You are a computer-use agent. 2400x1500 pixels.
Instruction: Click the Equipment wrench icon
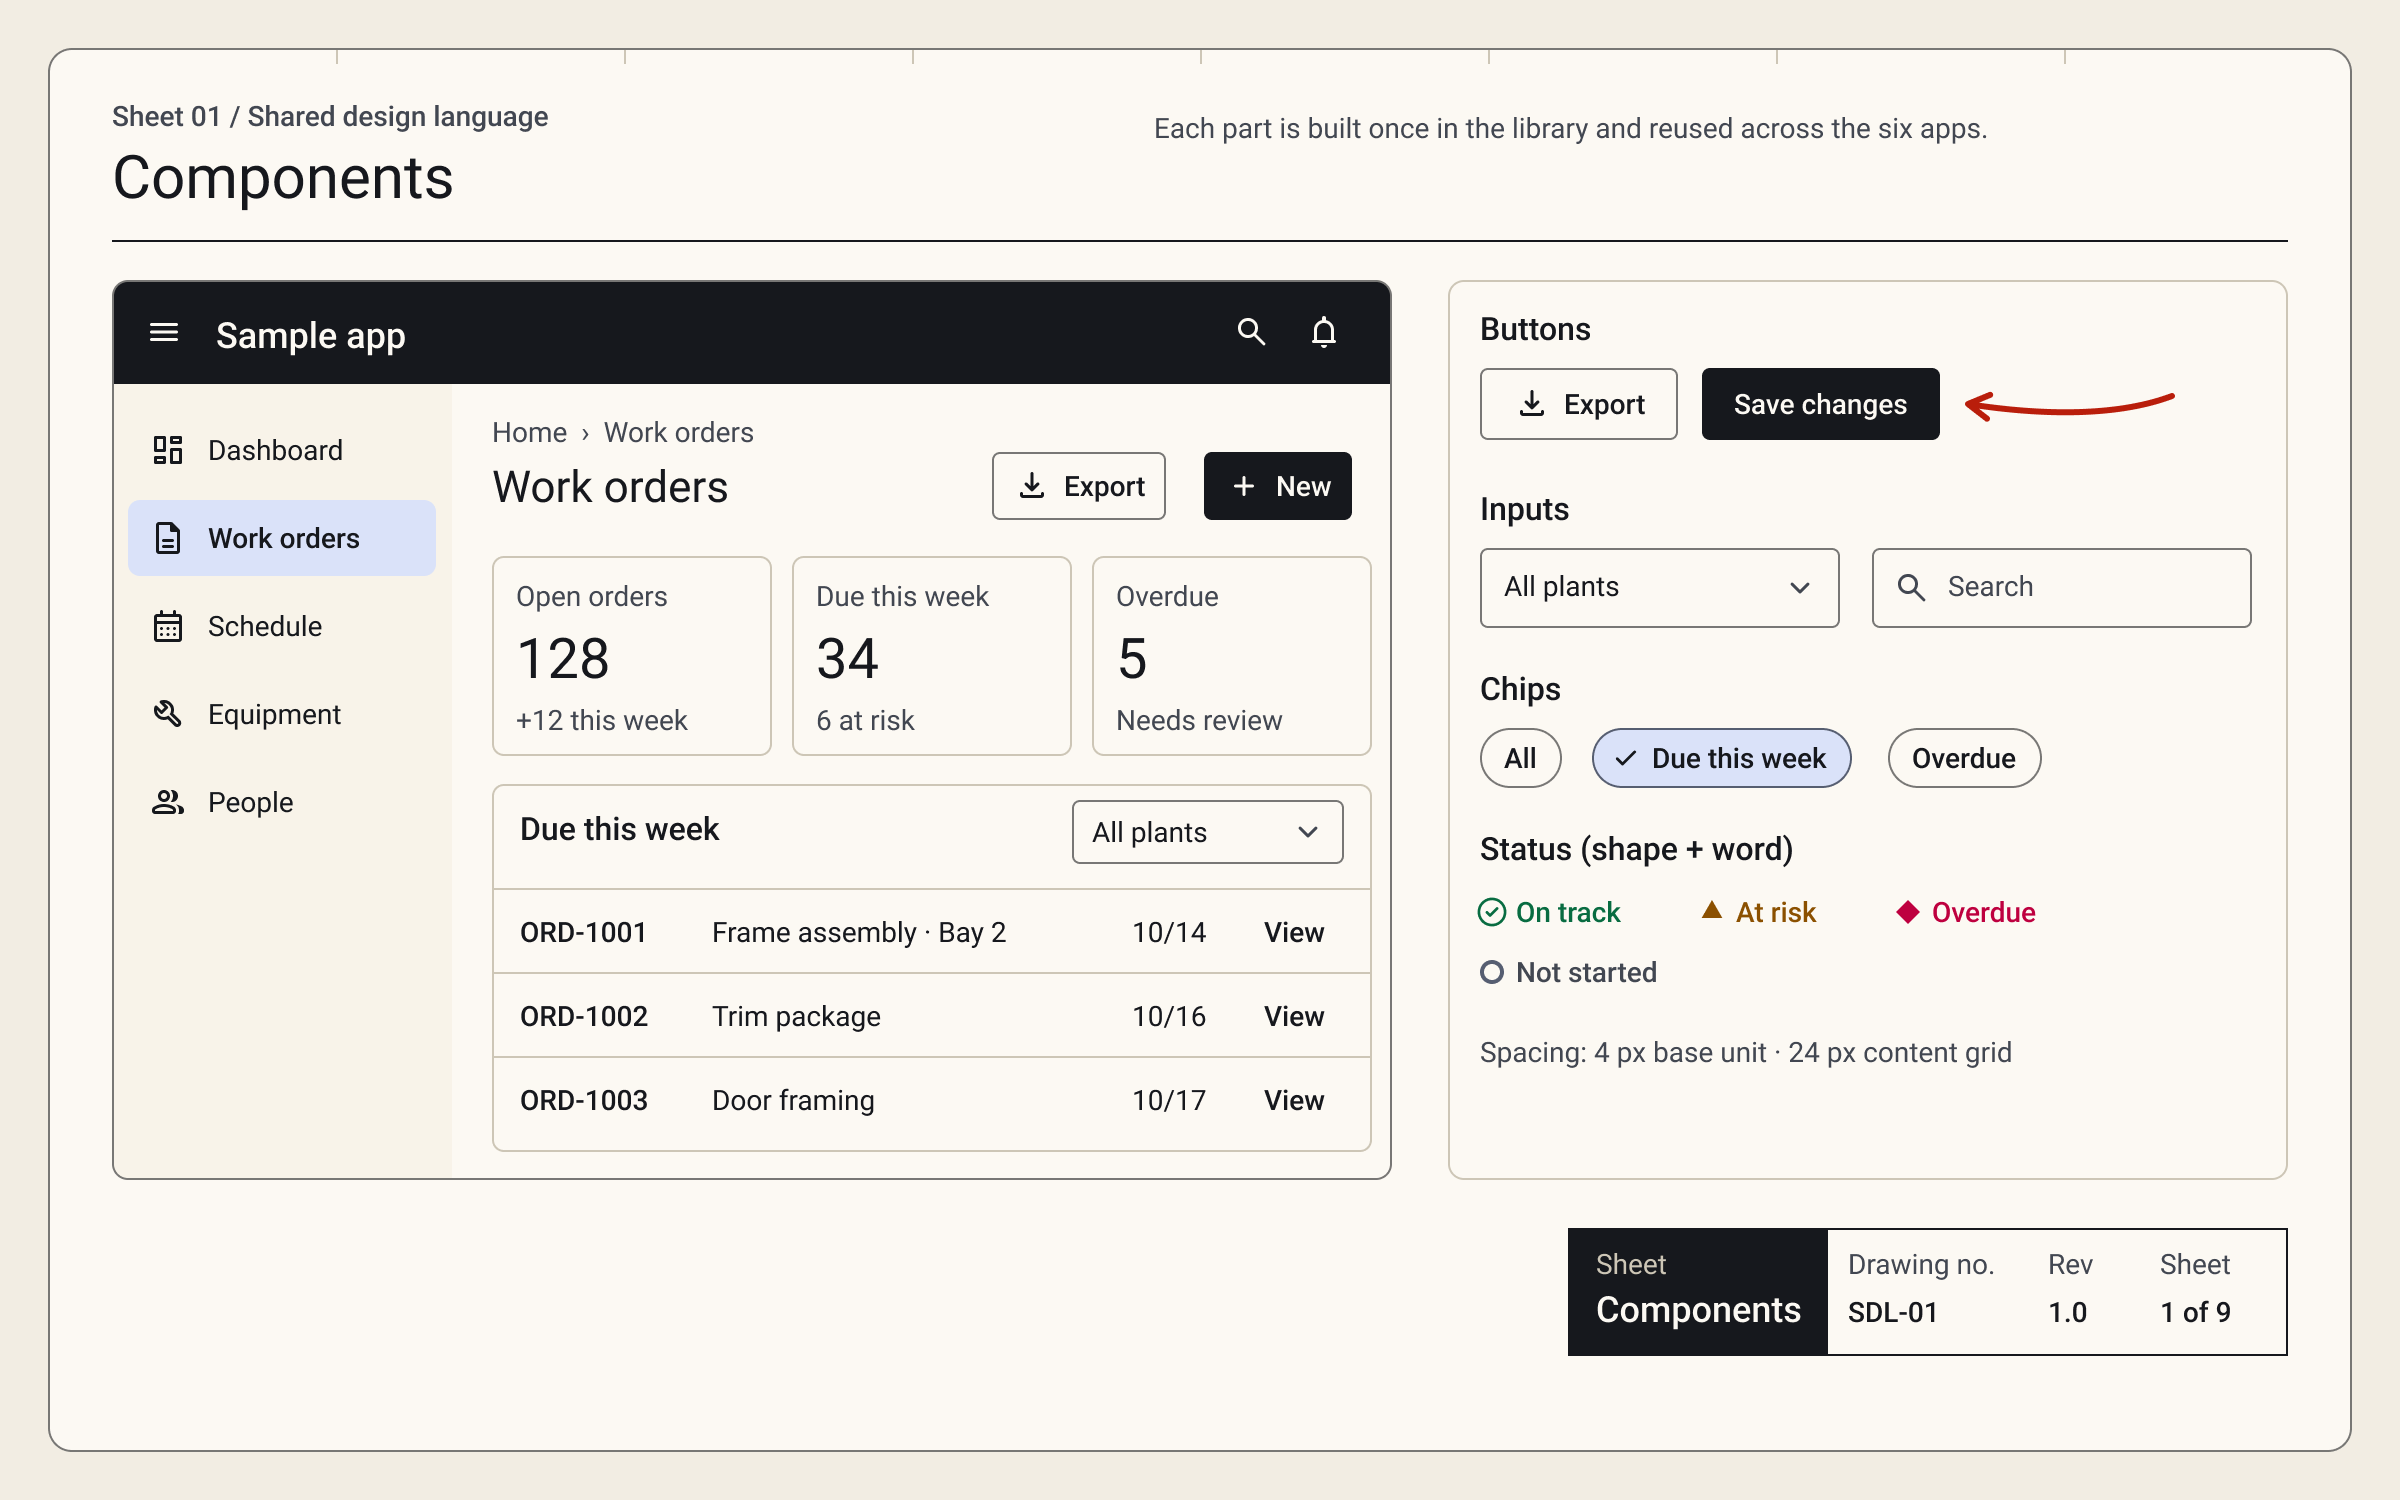point(167,714)
